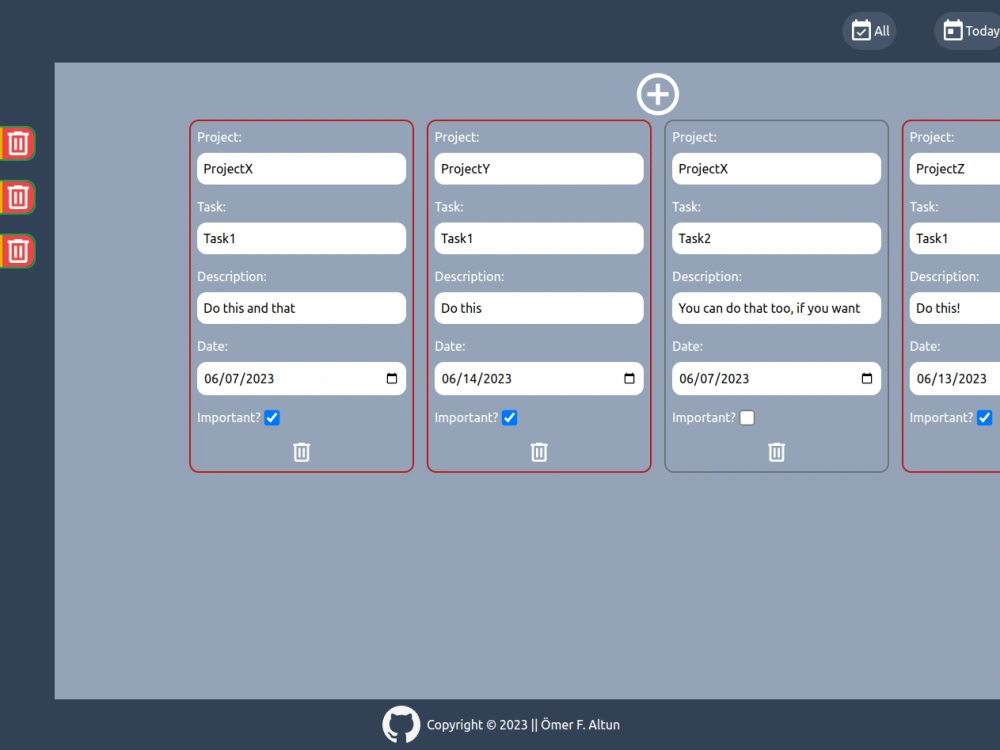Click the middle red trash icon in the sidebar
1000x750 pixels.
click(17, 197)
